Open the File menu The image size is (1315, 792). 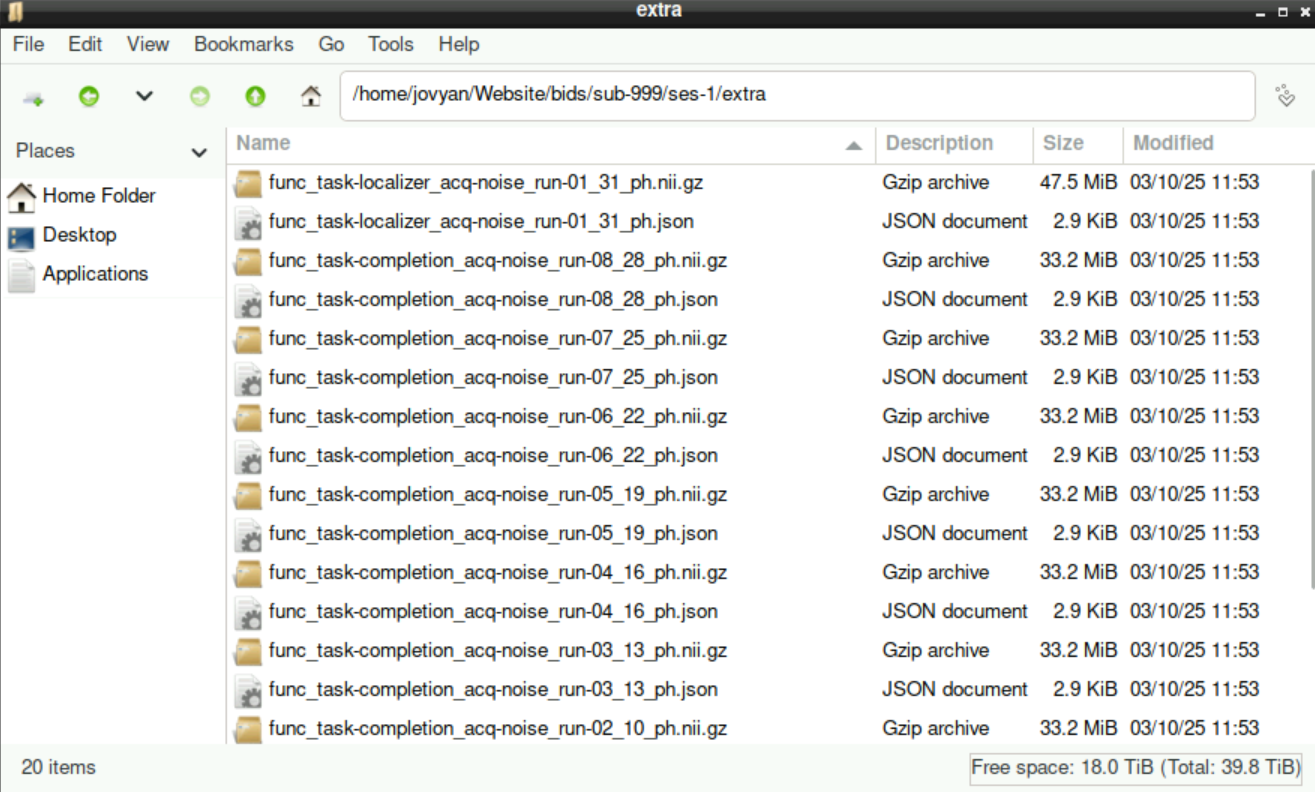(x=28, y=44)
